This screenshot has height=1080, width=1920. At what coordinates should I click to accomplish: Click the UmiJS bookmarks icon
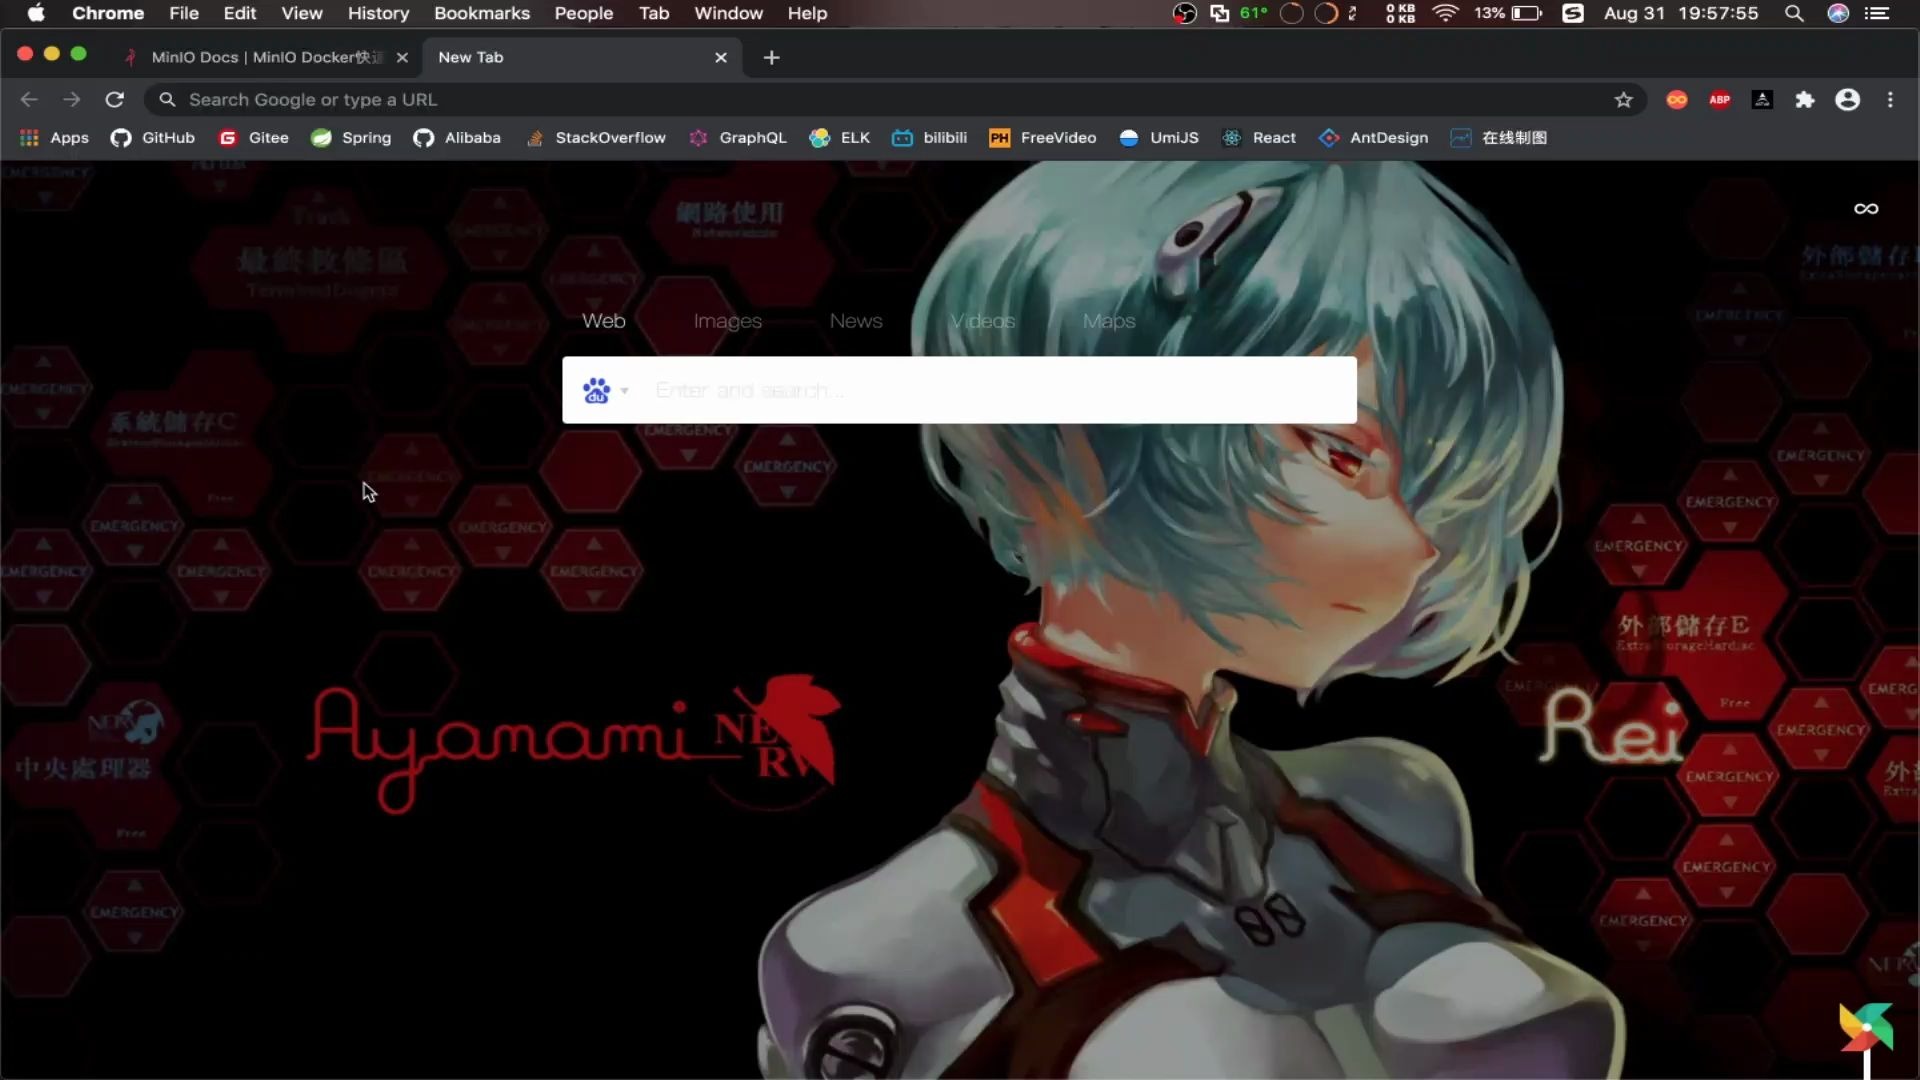[x=1130, y=137]
